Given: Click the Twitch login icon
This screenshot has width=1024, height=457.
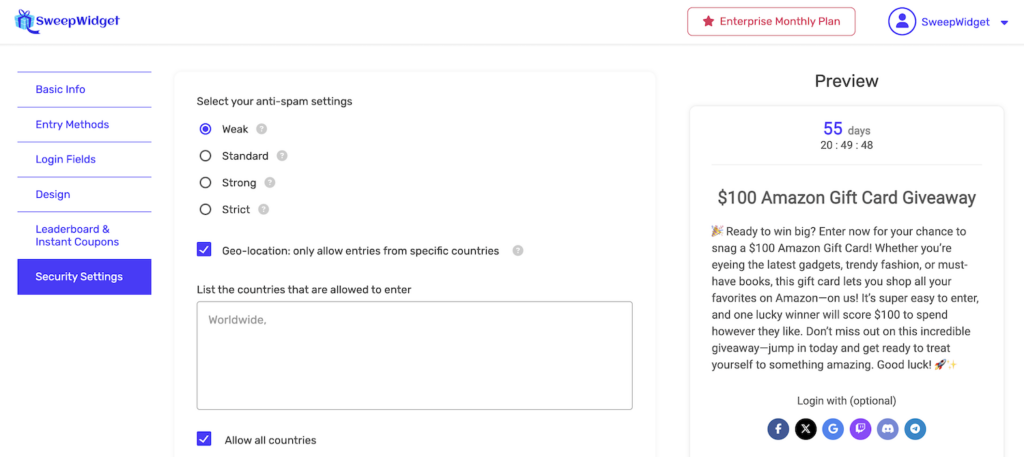Looking at the screenshot, I should [x=860, y=429].
